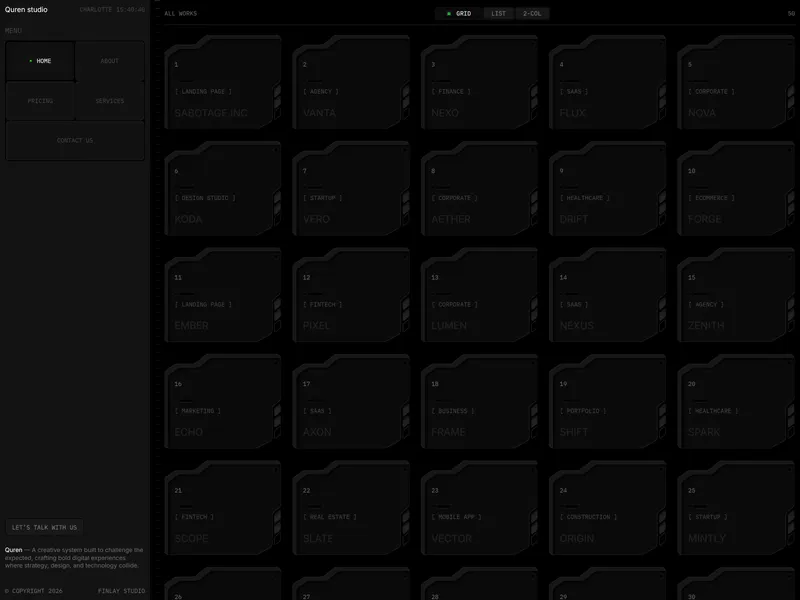Switch to 2-COL view mode

pyautogui.click(x=532, y=14)
